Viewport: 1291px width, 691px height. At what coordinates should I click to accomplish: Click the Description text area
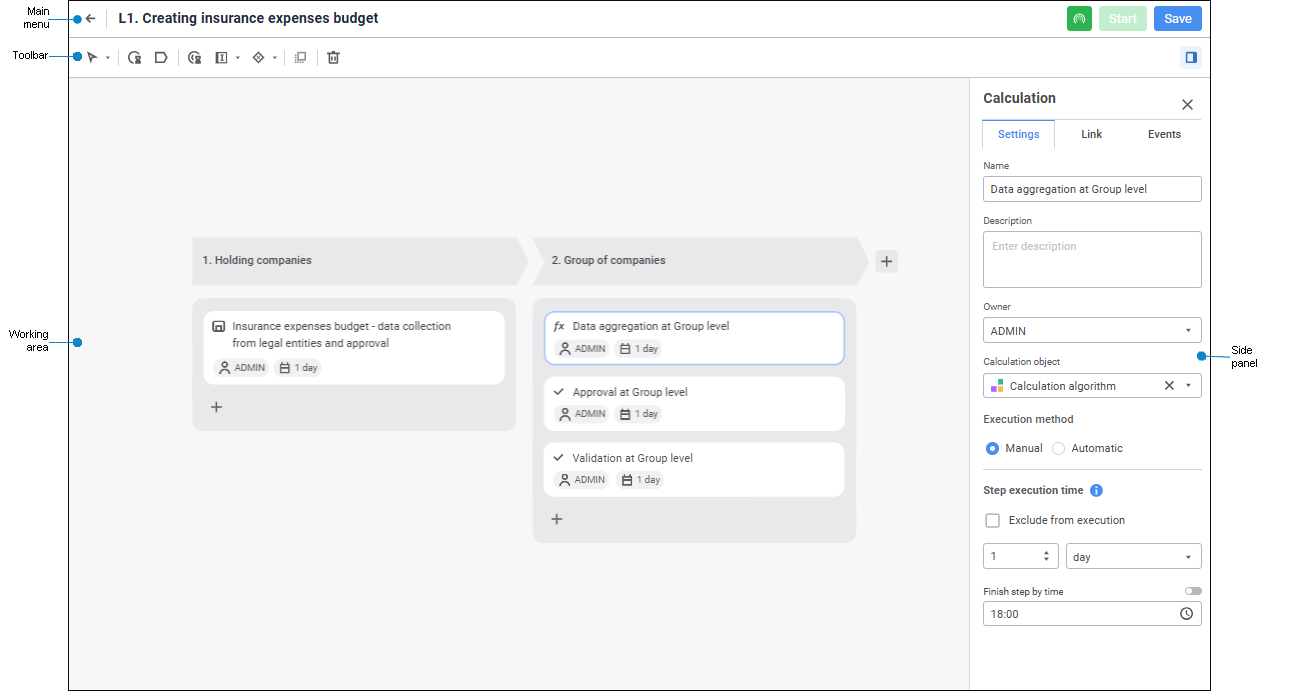[x=1092, y=260]
